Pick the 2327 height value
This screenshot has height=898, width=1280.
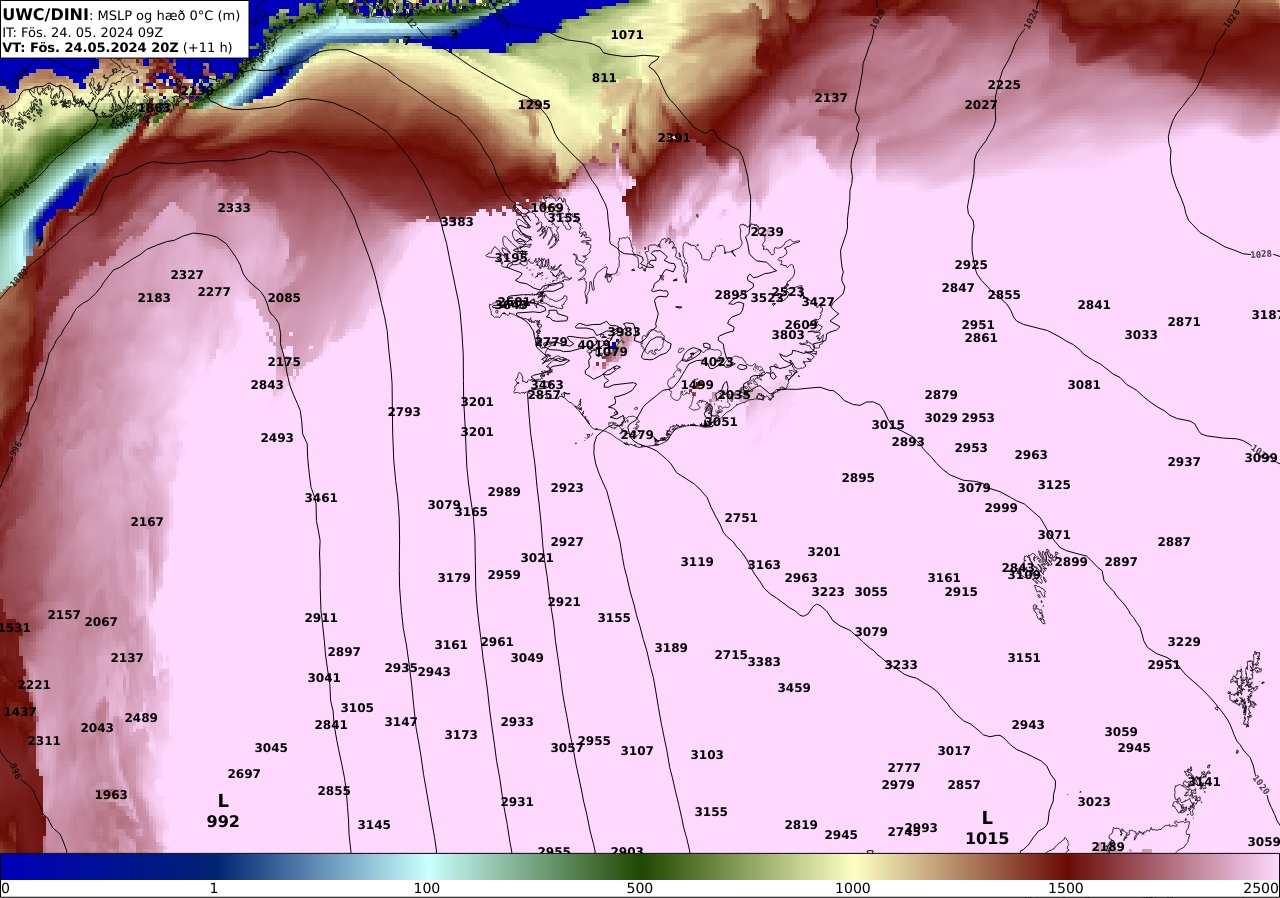coord(187,275)
